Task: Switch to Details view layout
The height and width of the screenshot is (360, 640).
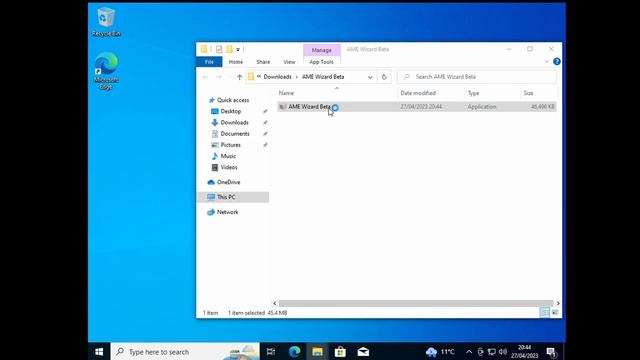Action: (x=544, y=313)
